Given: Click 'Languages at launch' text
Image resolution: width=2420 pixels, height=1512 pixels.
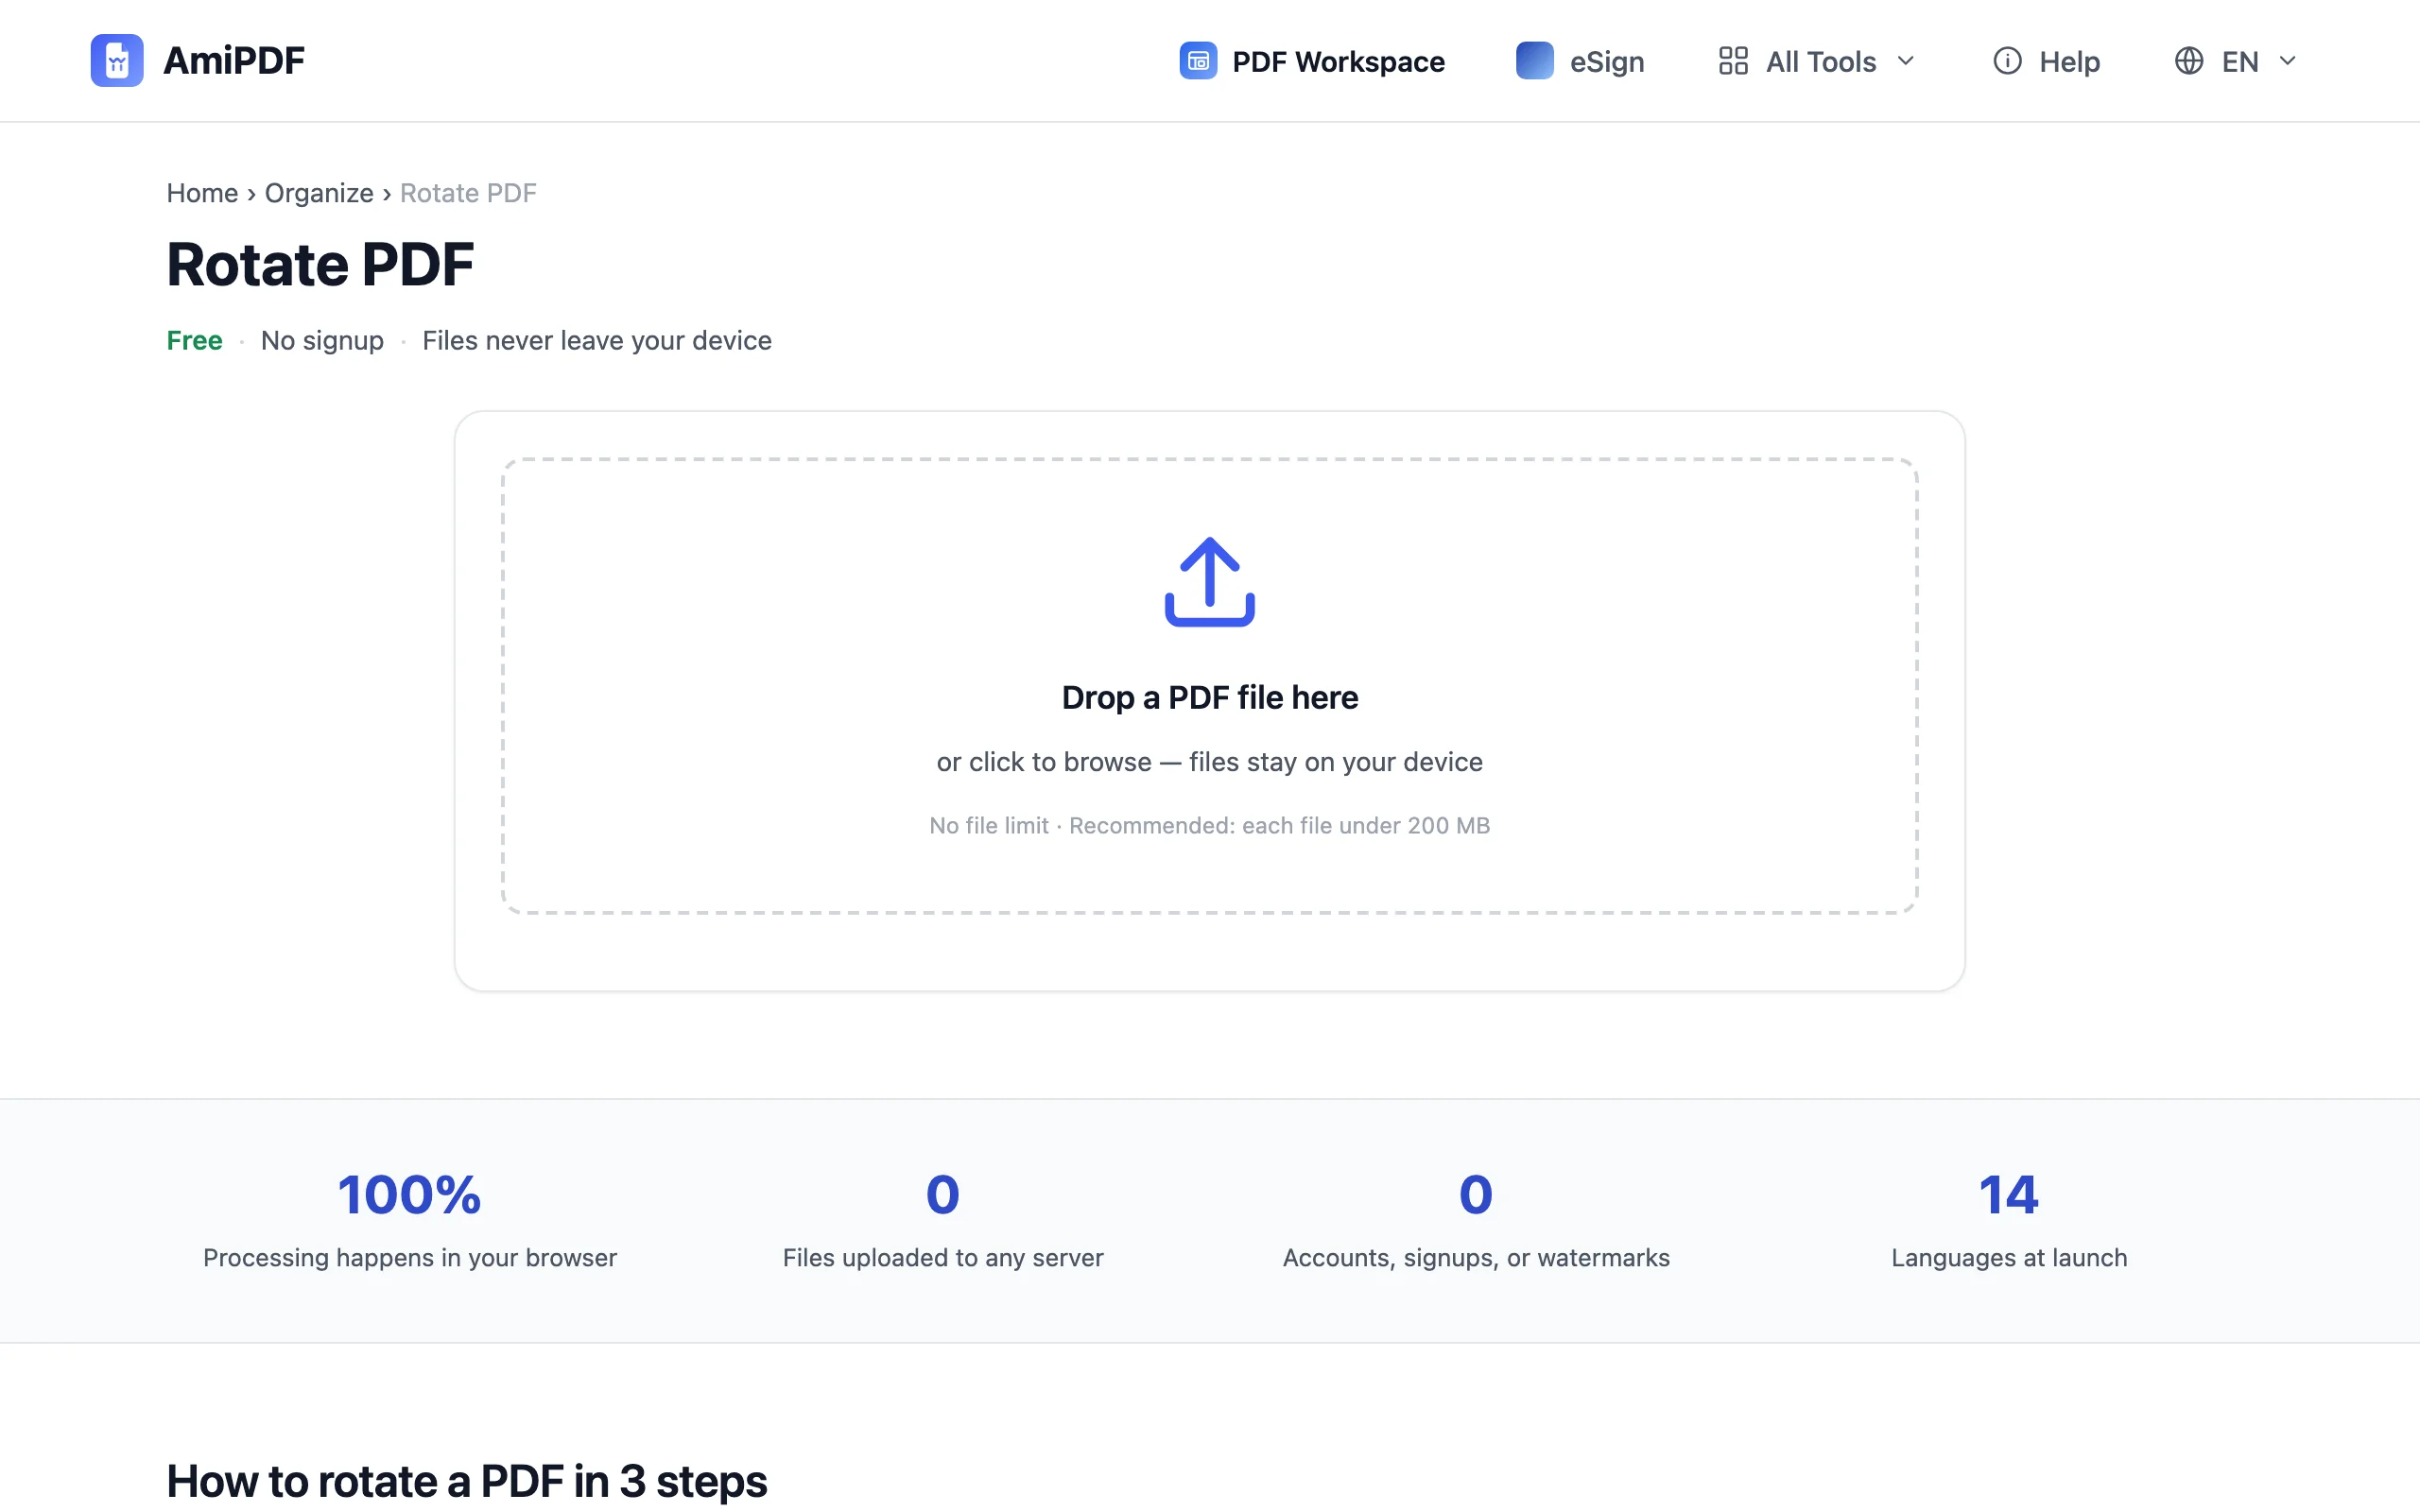Looking at the screenshot, I should [x=2009, y=1258].
